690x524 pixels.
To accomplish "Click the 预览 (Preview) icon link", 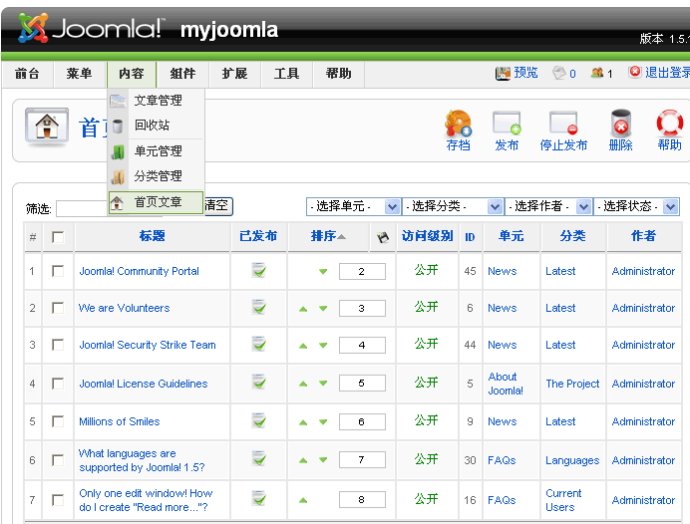I will [516, 73].
